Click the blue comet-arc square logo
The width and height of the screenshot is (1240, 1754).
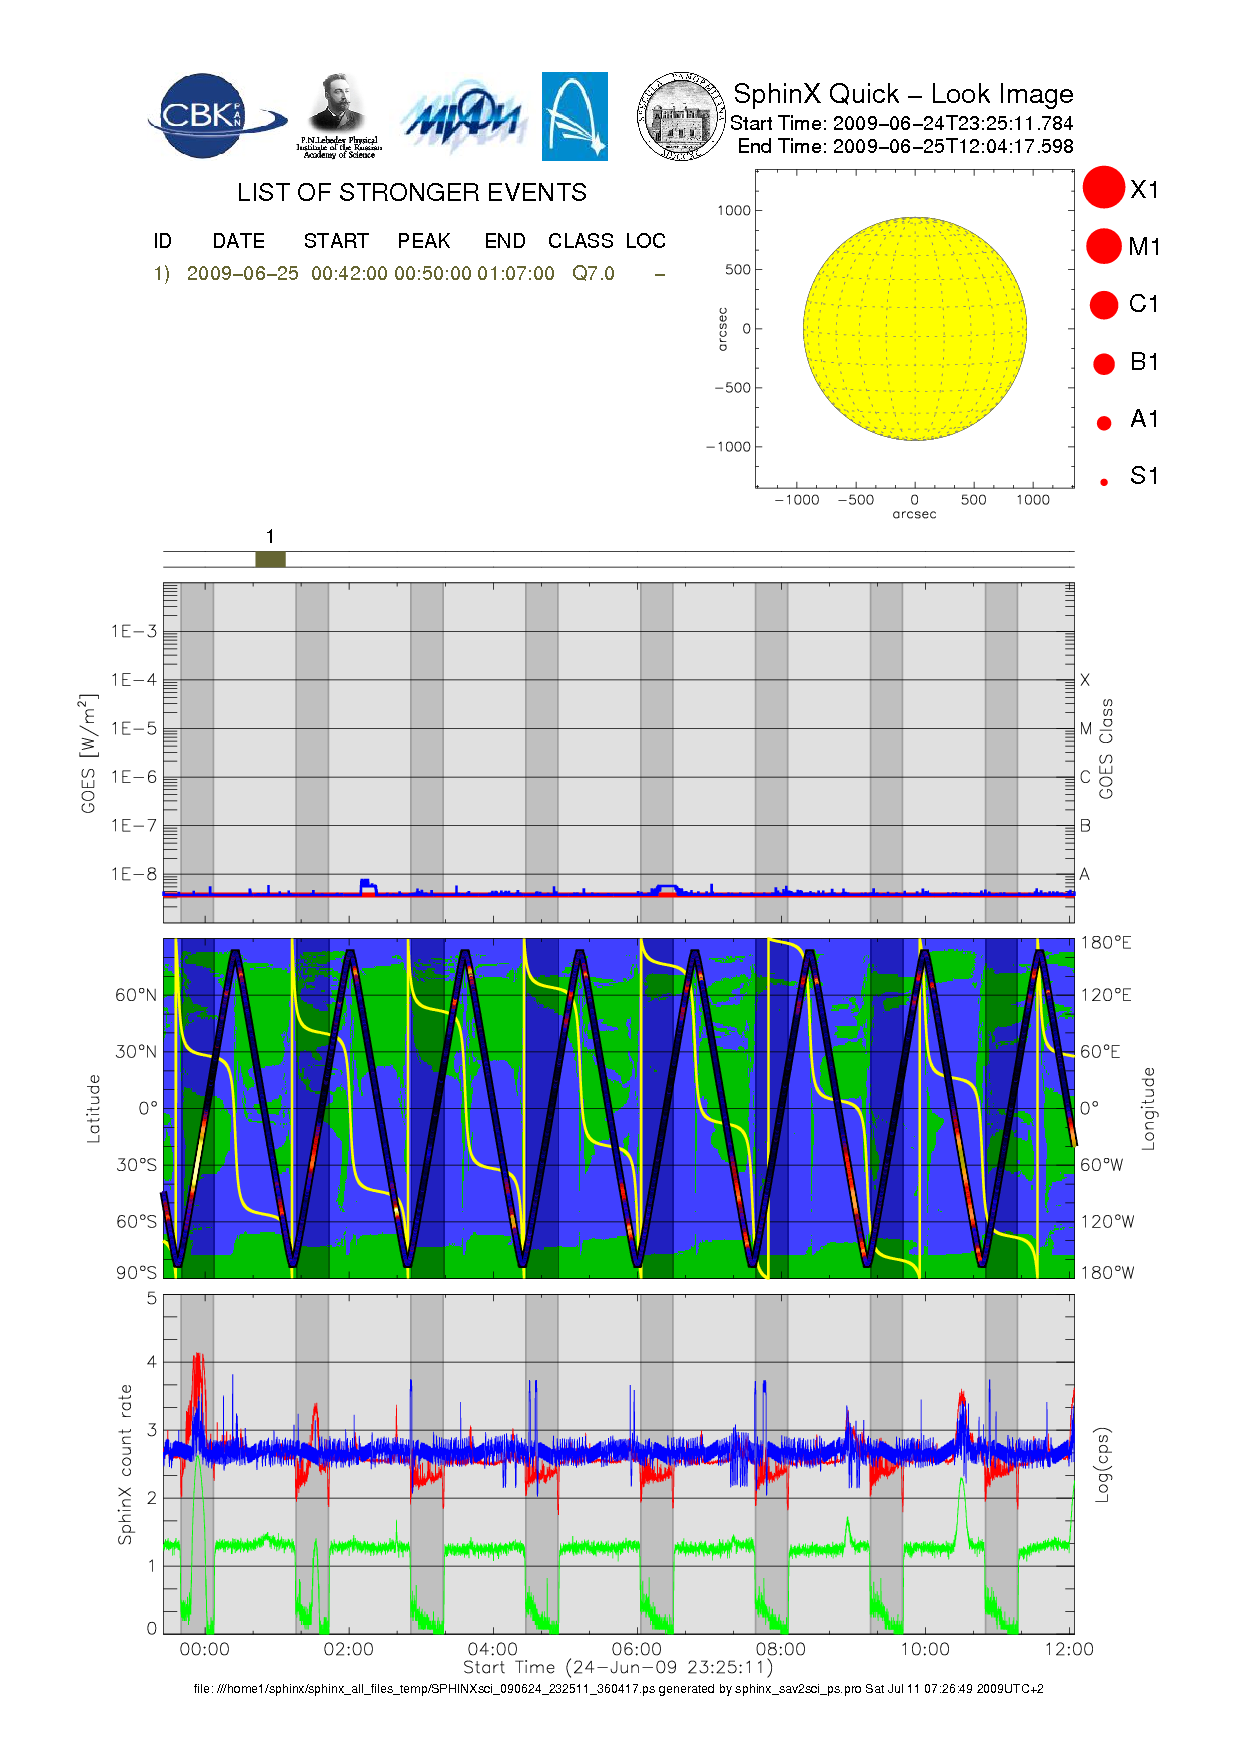(575, 116)
